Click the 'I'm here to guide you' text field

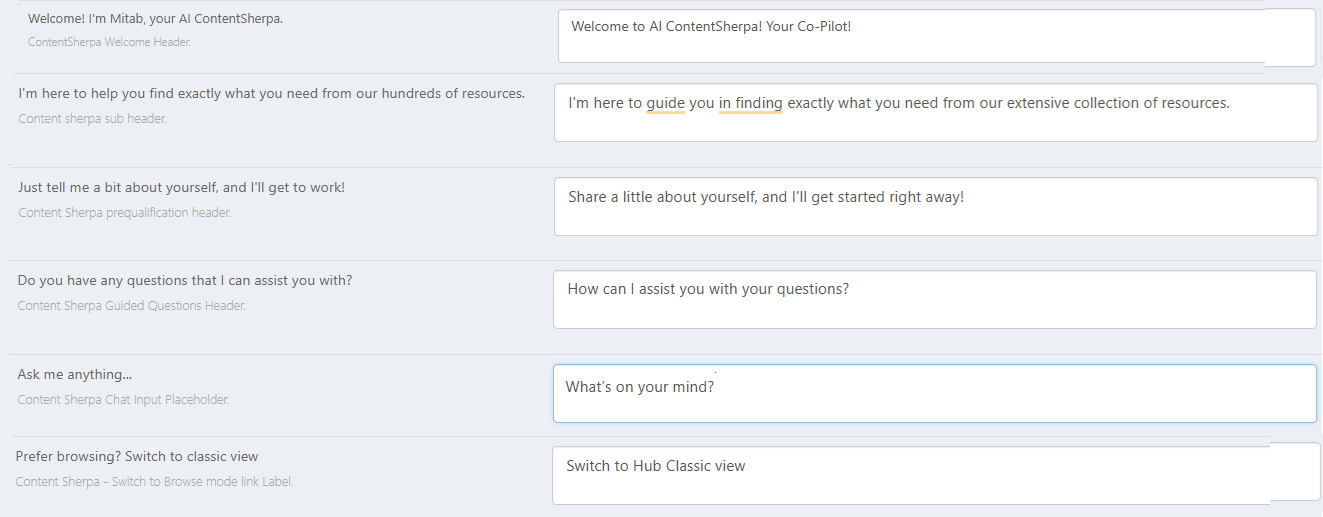tap(935, 112)
